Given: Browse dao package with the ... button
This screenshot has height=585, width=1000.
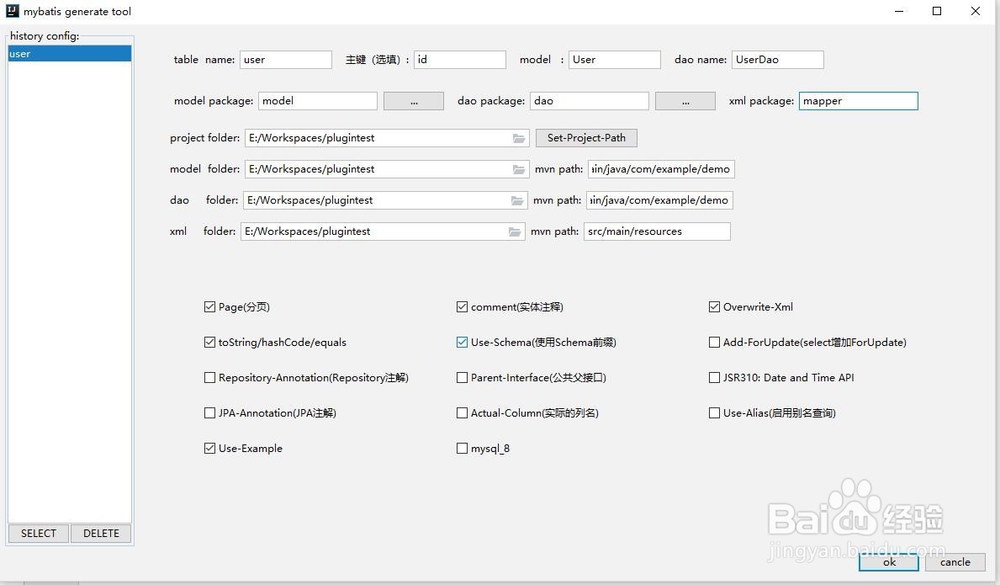Looking at the screenshot, I should 685,101.
